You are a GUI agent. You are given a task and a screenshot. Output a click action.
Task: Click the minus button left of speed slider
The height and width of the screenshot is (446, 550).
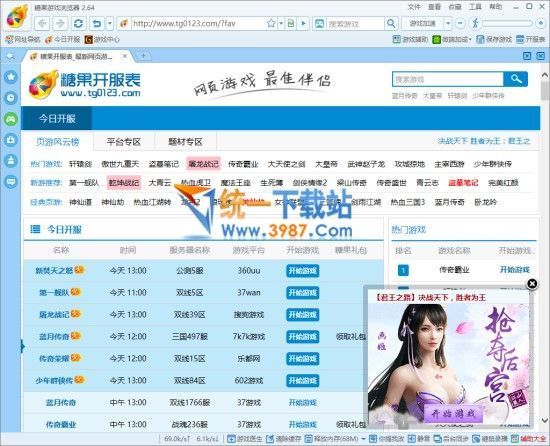click(460, 23)
